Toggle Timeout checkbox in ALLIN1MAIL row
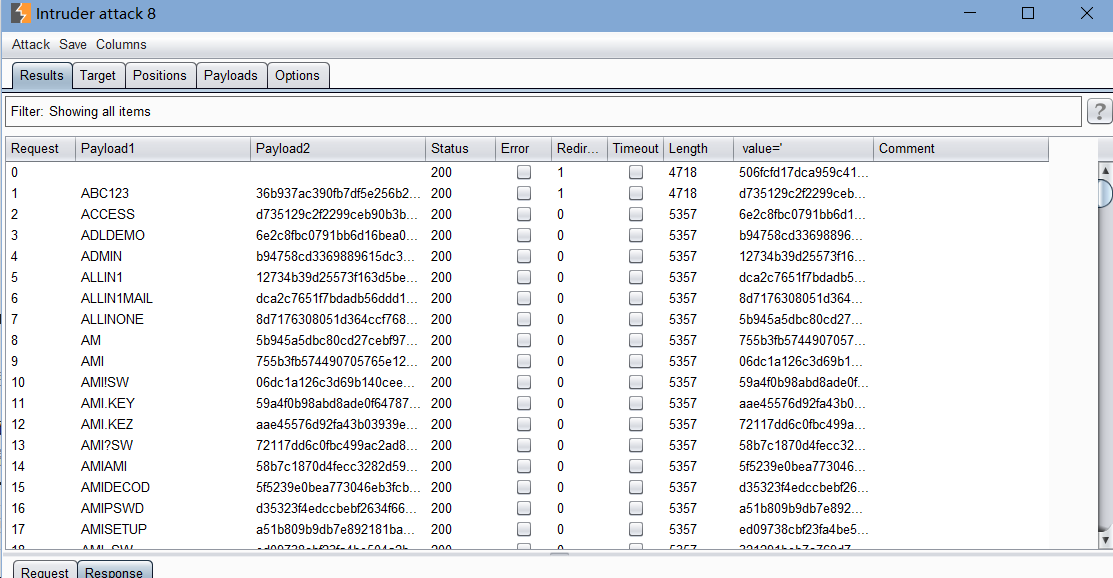 pyautogui.click(x=636, y=298)
